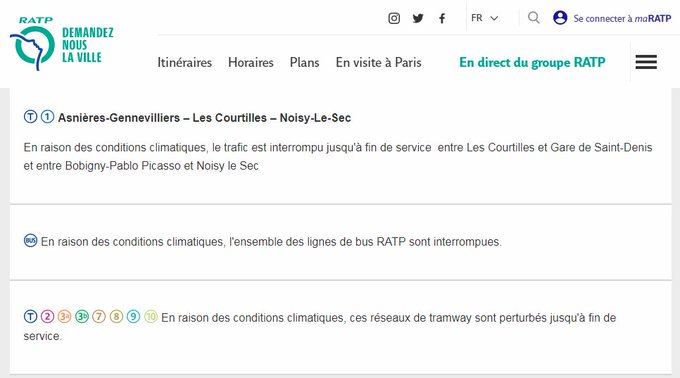
Task: Click tramway line 7 badge
Action: 99,316
